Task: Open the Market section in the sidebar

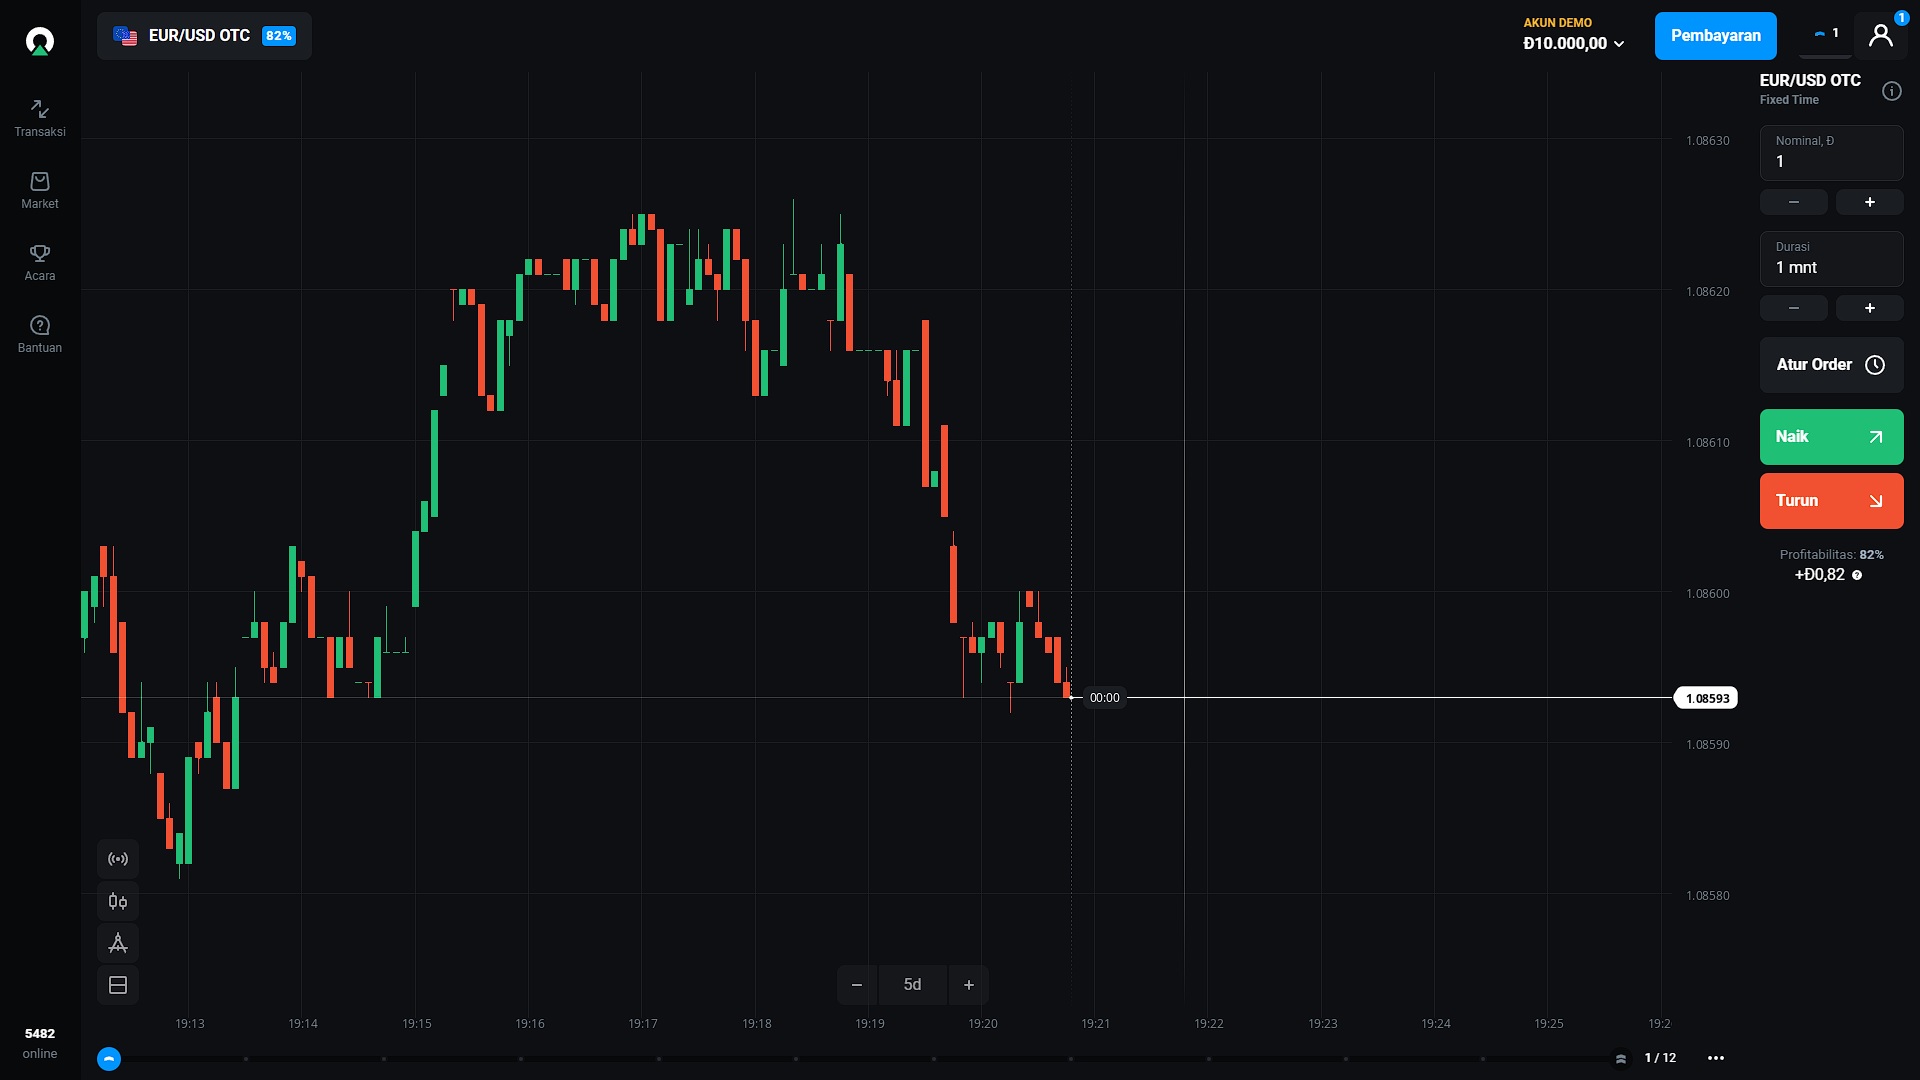Action: click(39, 190)
